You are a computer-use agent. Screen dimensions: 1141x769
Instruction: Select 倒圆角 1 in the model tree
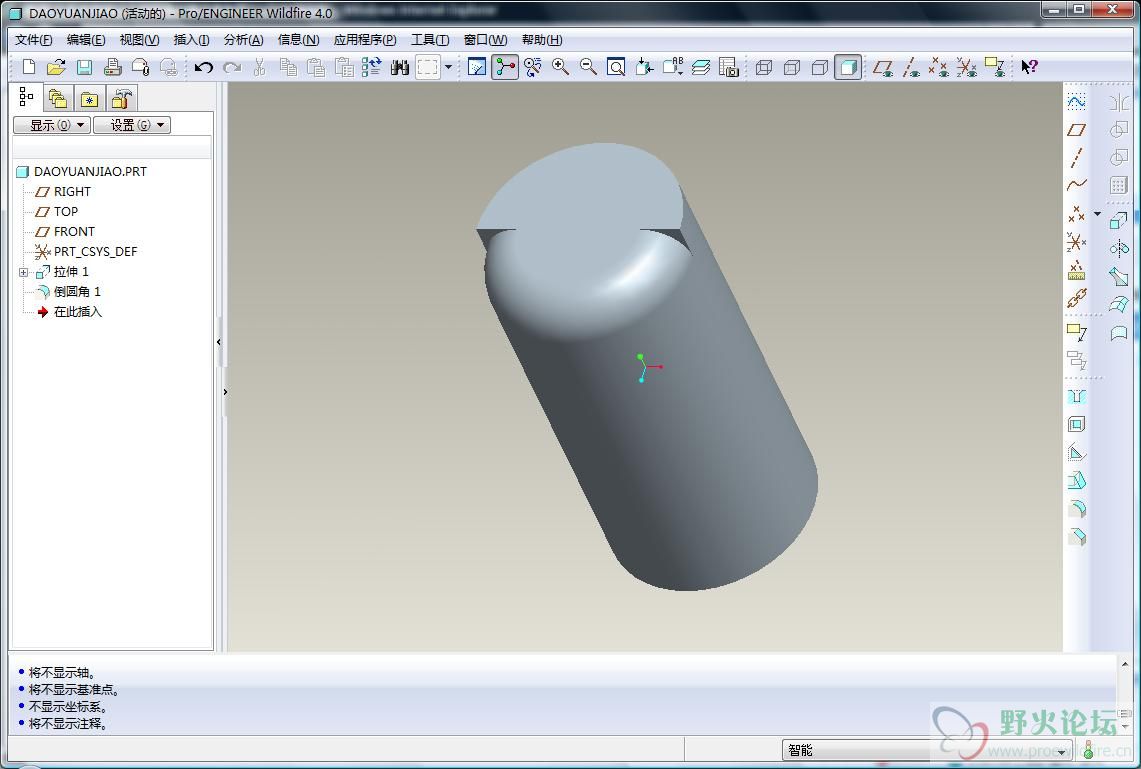77,292
